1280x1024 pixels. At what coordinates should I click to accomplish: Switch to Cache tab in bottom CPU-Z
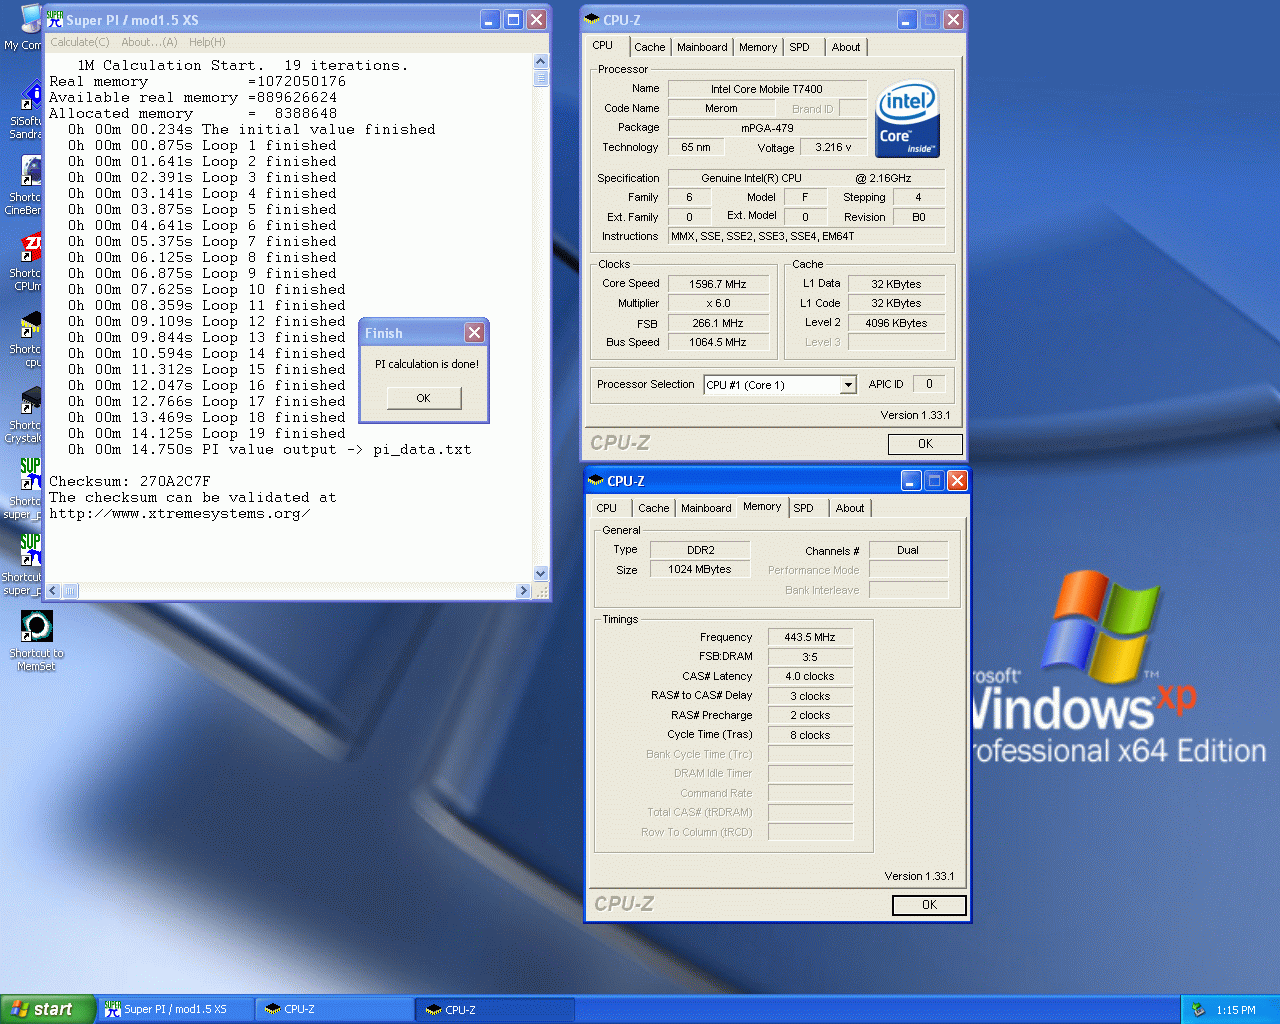pos(654,508)
